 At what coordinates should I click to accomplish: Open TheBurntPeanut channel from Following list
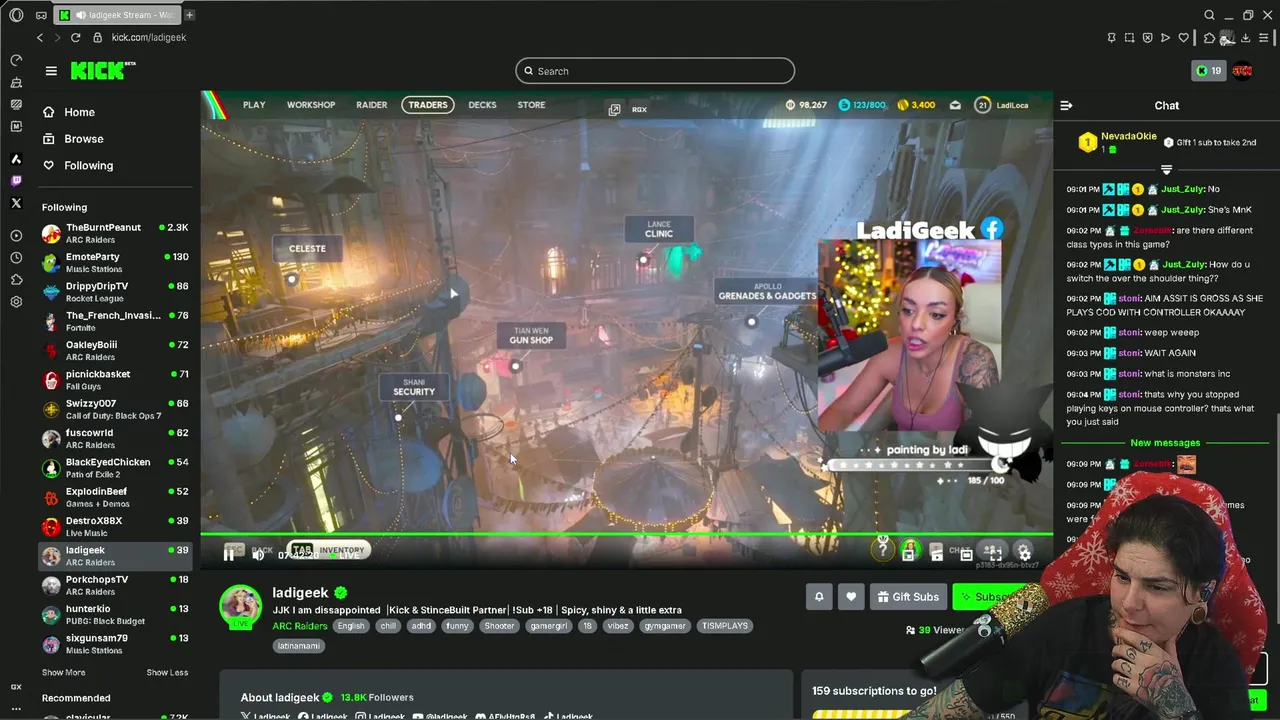pos(115,233)
